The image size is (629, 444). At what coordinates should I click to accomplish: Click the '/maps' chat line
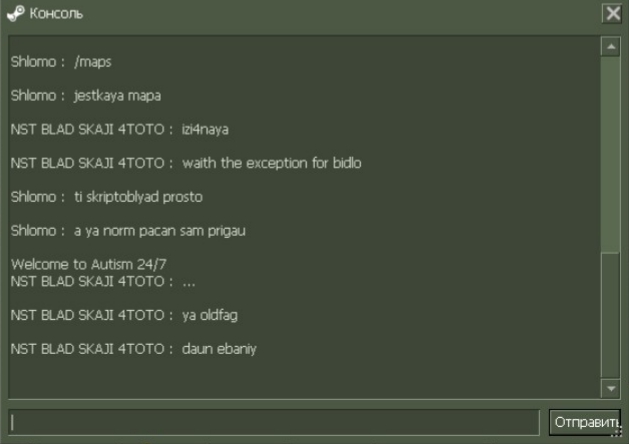coord(61,62)
